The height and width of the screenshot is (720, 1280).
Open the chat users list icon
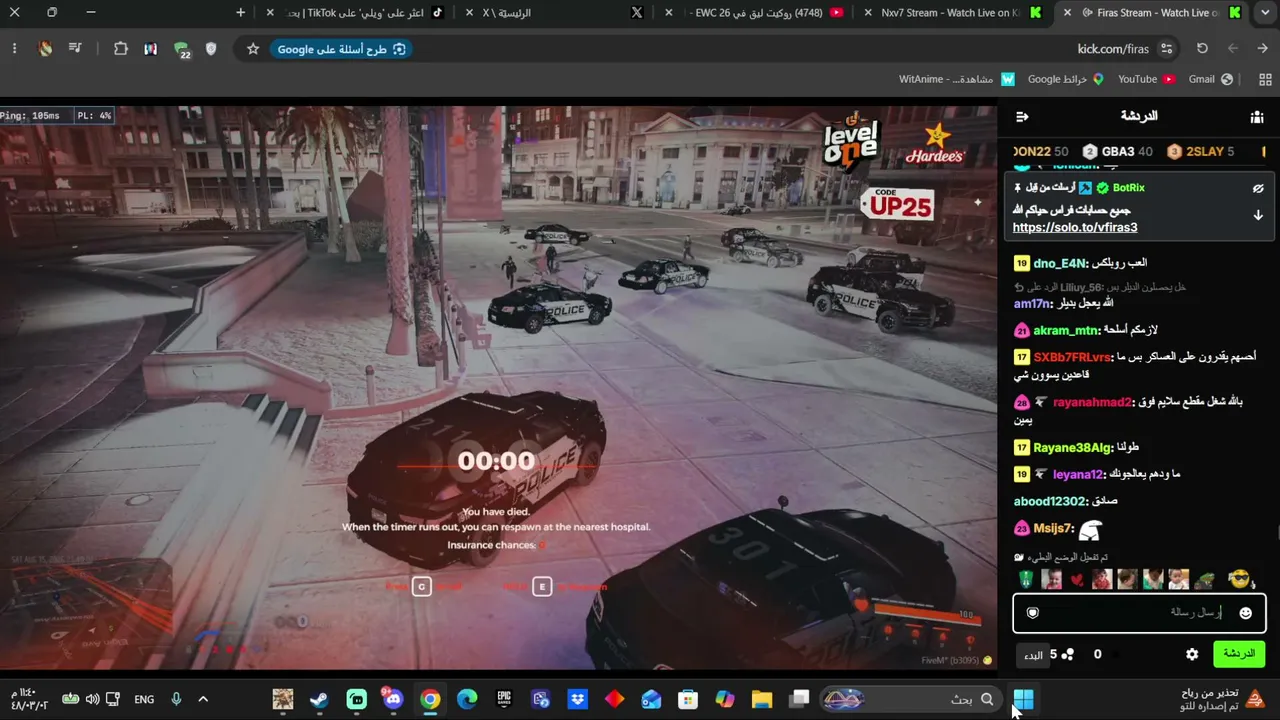click(1257, 117)
